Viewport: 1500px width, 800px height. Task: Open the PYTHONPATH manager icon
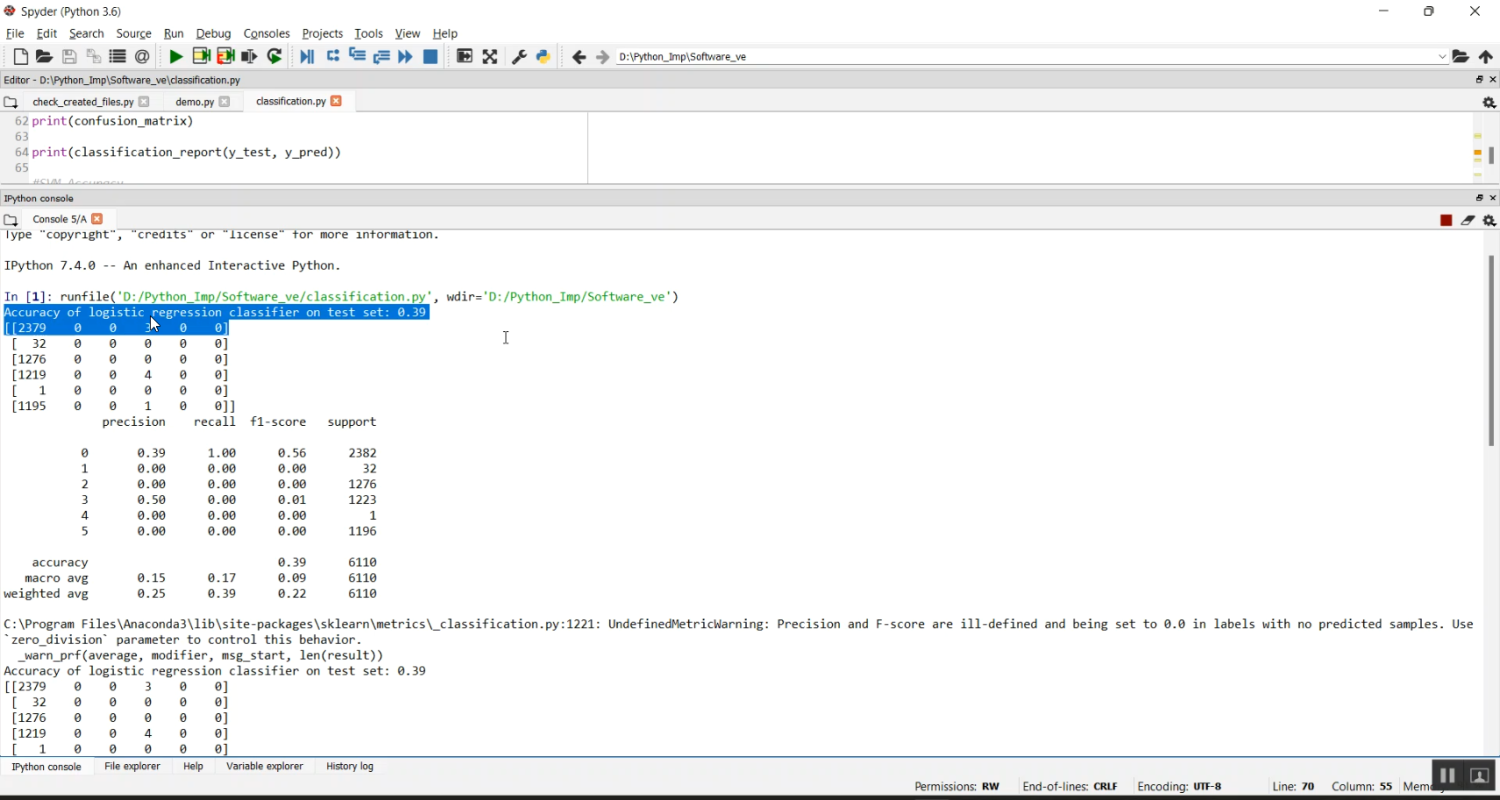(543, 57)
